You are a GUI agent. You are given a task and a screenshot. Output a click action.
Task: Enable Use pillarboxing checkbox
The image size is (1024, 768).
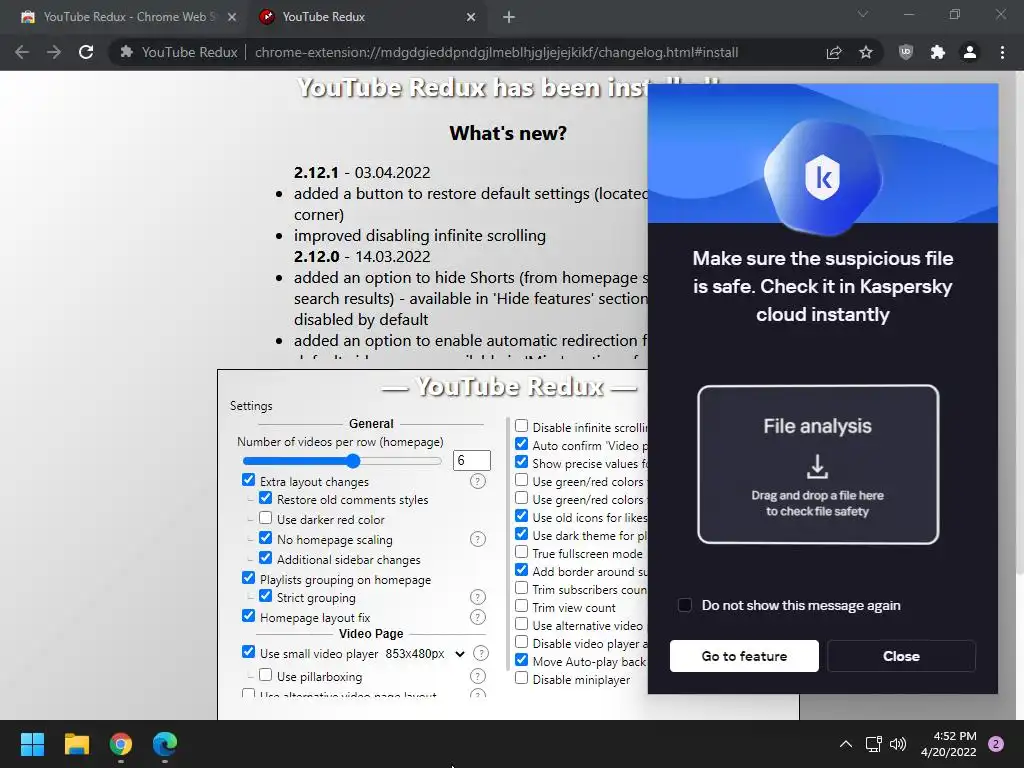pos(265,675)
